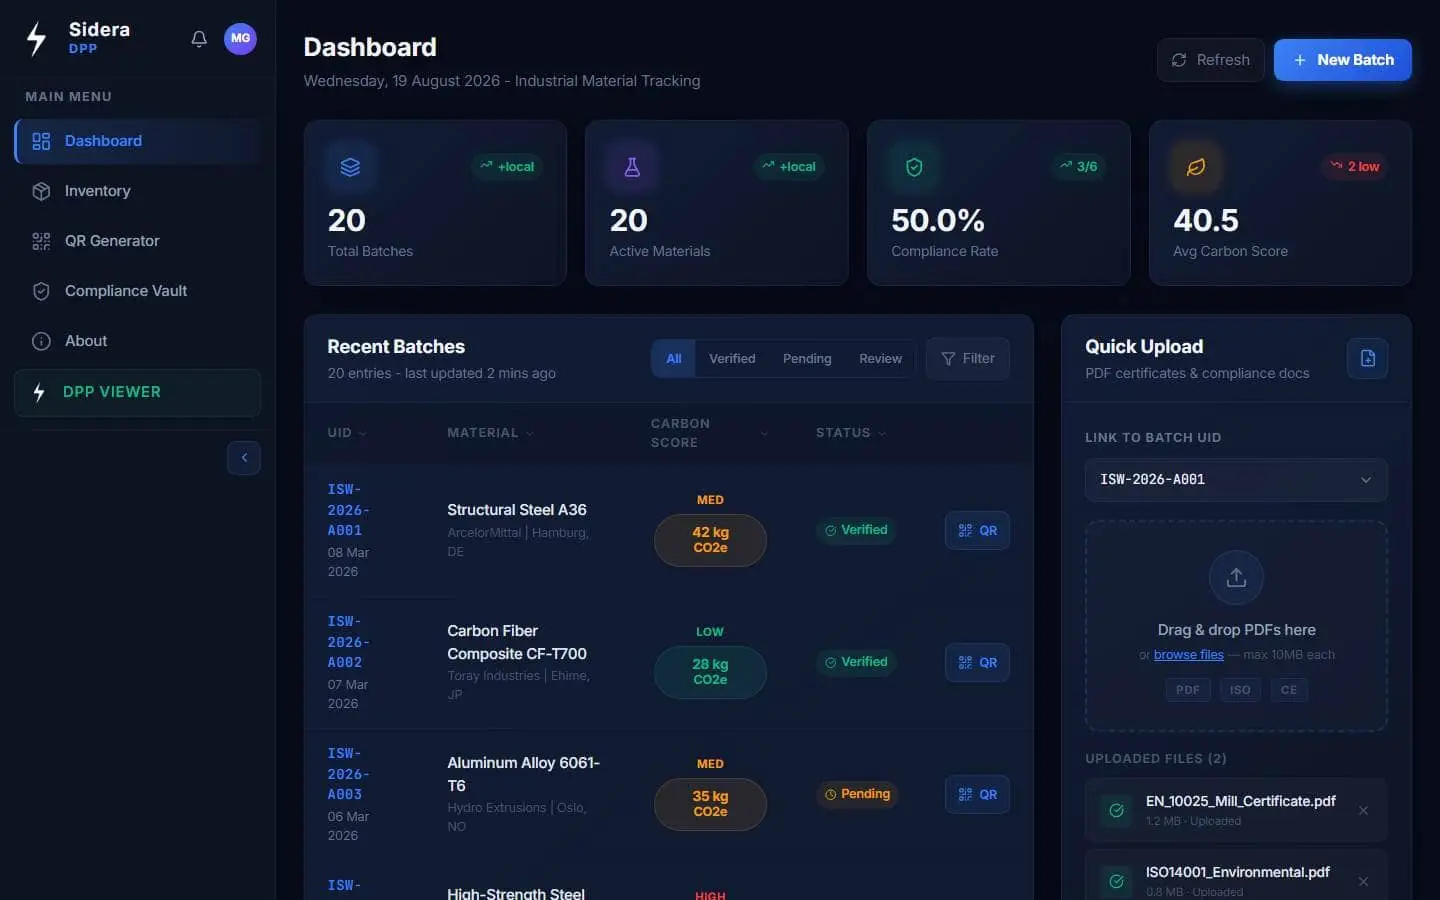
Task: Filter batches by Verified tab
Action: (x=732, y=359)
